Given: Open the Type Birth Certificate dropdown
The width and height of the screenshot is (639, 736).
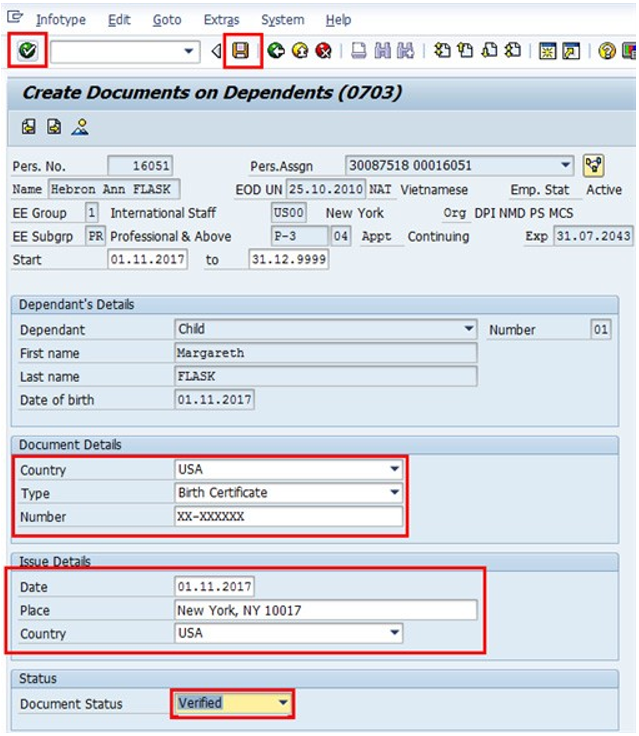Looking at the screenshot, I should coord(394,492).
